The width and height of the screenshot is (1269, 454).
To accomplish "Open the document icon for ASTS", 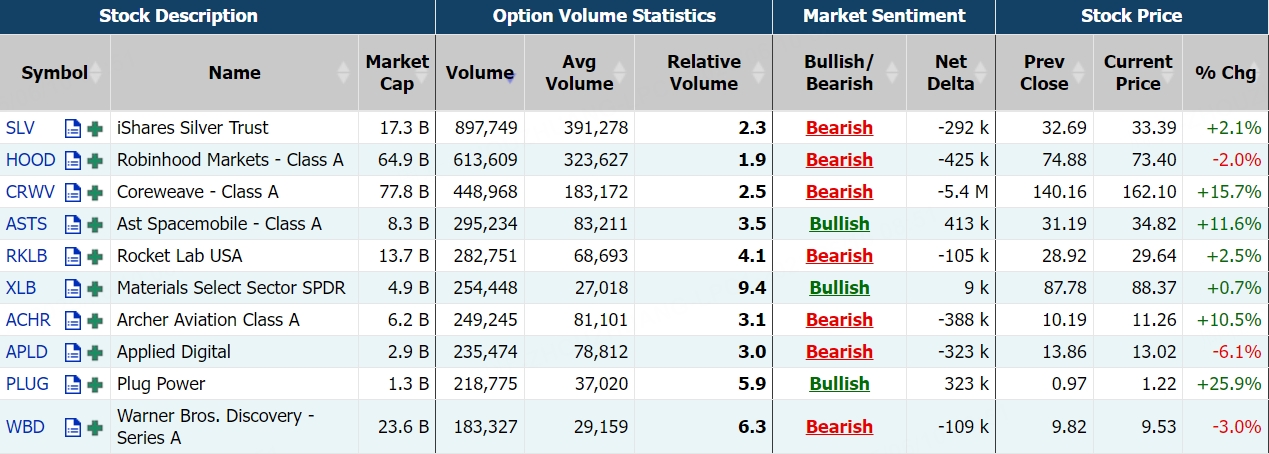I will 72,224.
